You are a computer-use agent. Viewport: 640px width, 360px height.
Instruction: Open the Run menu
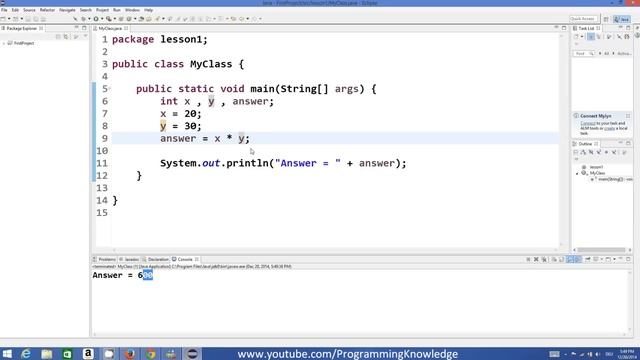(117, 10)
